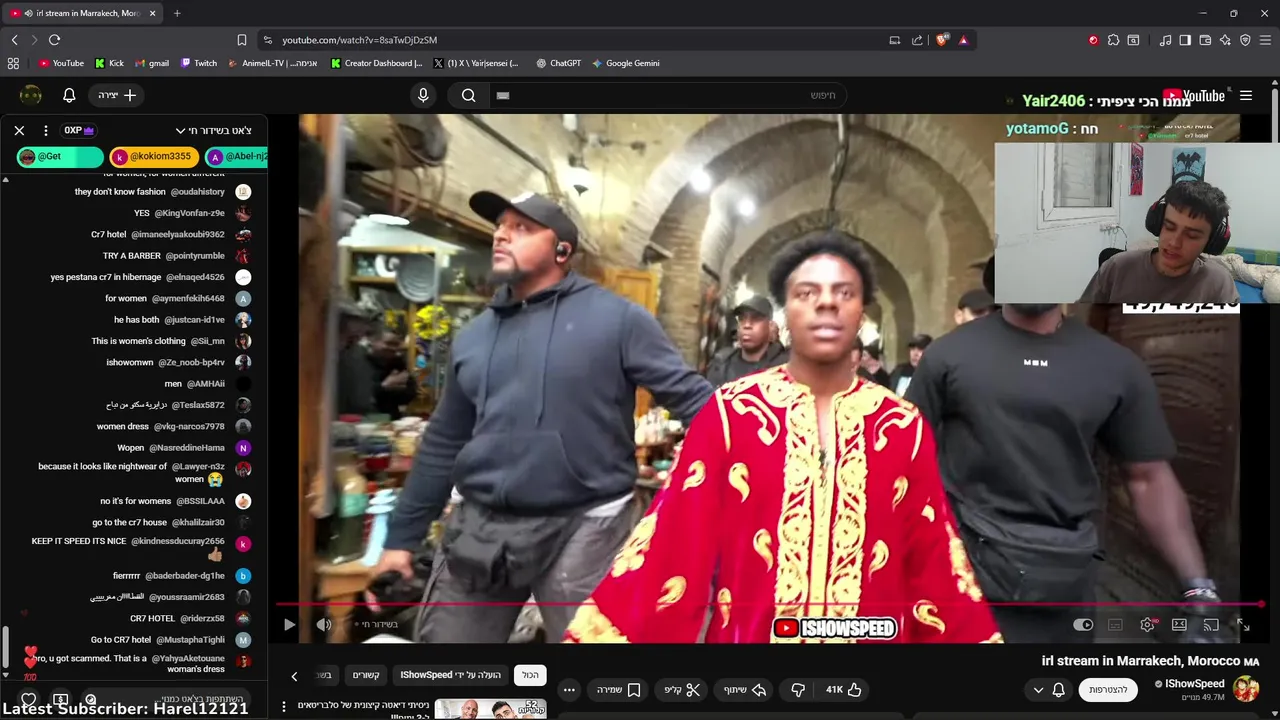This screenshot has height=720, width=1280.
Task: Click the browser address bar URL
Action: coord(359,40)
